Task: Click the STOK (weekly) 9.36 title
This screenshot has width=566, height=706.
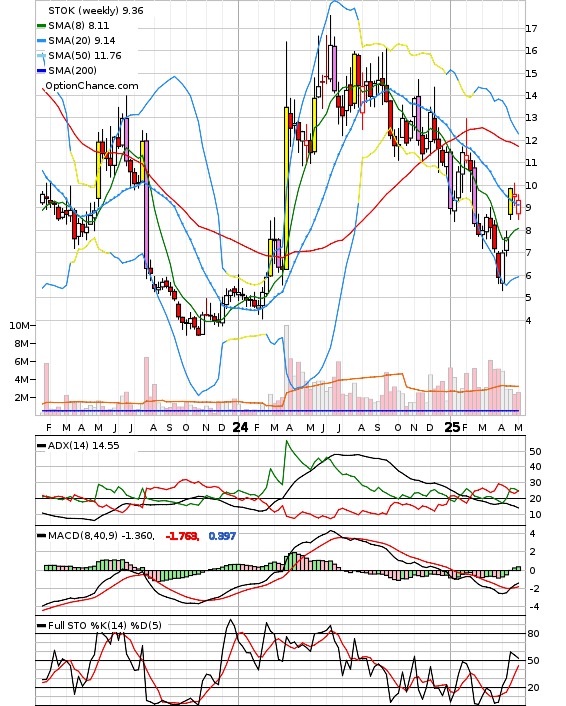Action: (x=96, y=10)
